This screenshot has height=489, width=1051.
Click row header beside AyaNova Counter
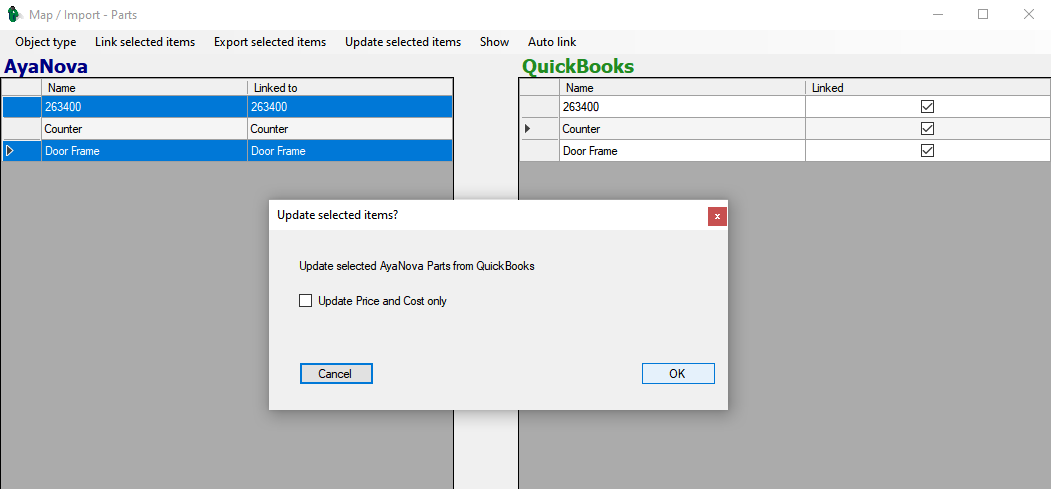21,129
